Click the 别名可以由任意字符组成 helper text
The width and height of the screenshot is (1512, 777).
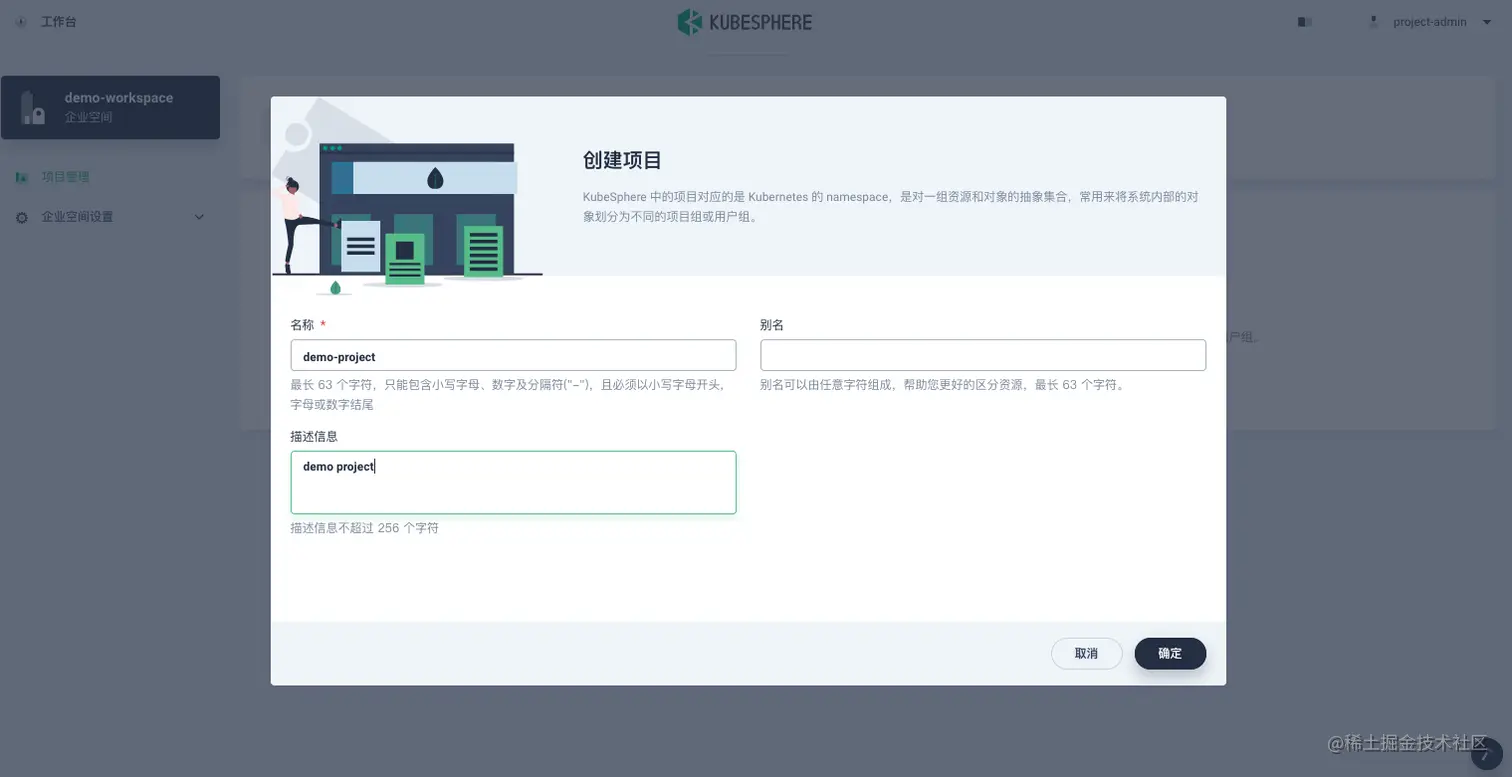click(943, 384)
